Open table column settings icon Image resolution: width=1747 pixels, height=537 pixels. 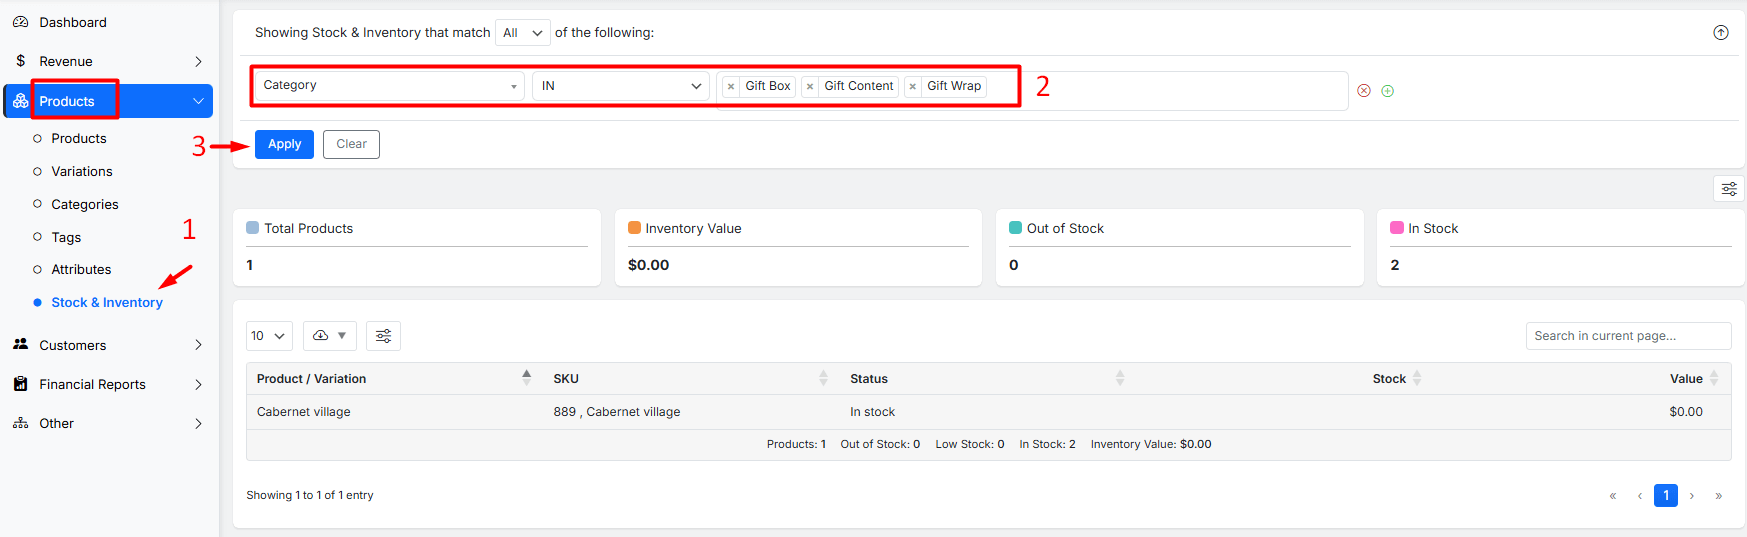[383, 336]
